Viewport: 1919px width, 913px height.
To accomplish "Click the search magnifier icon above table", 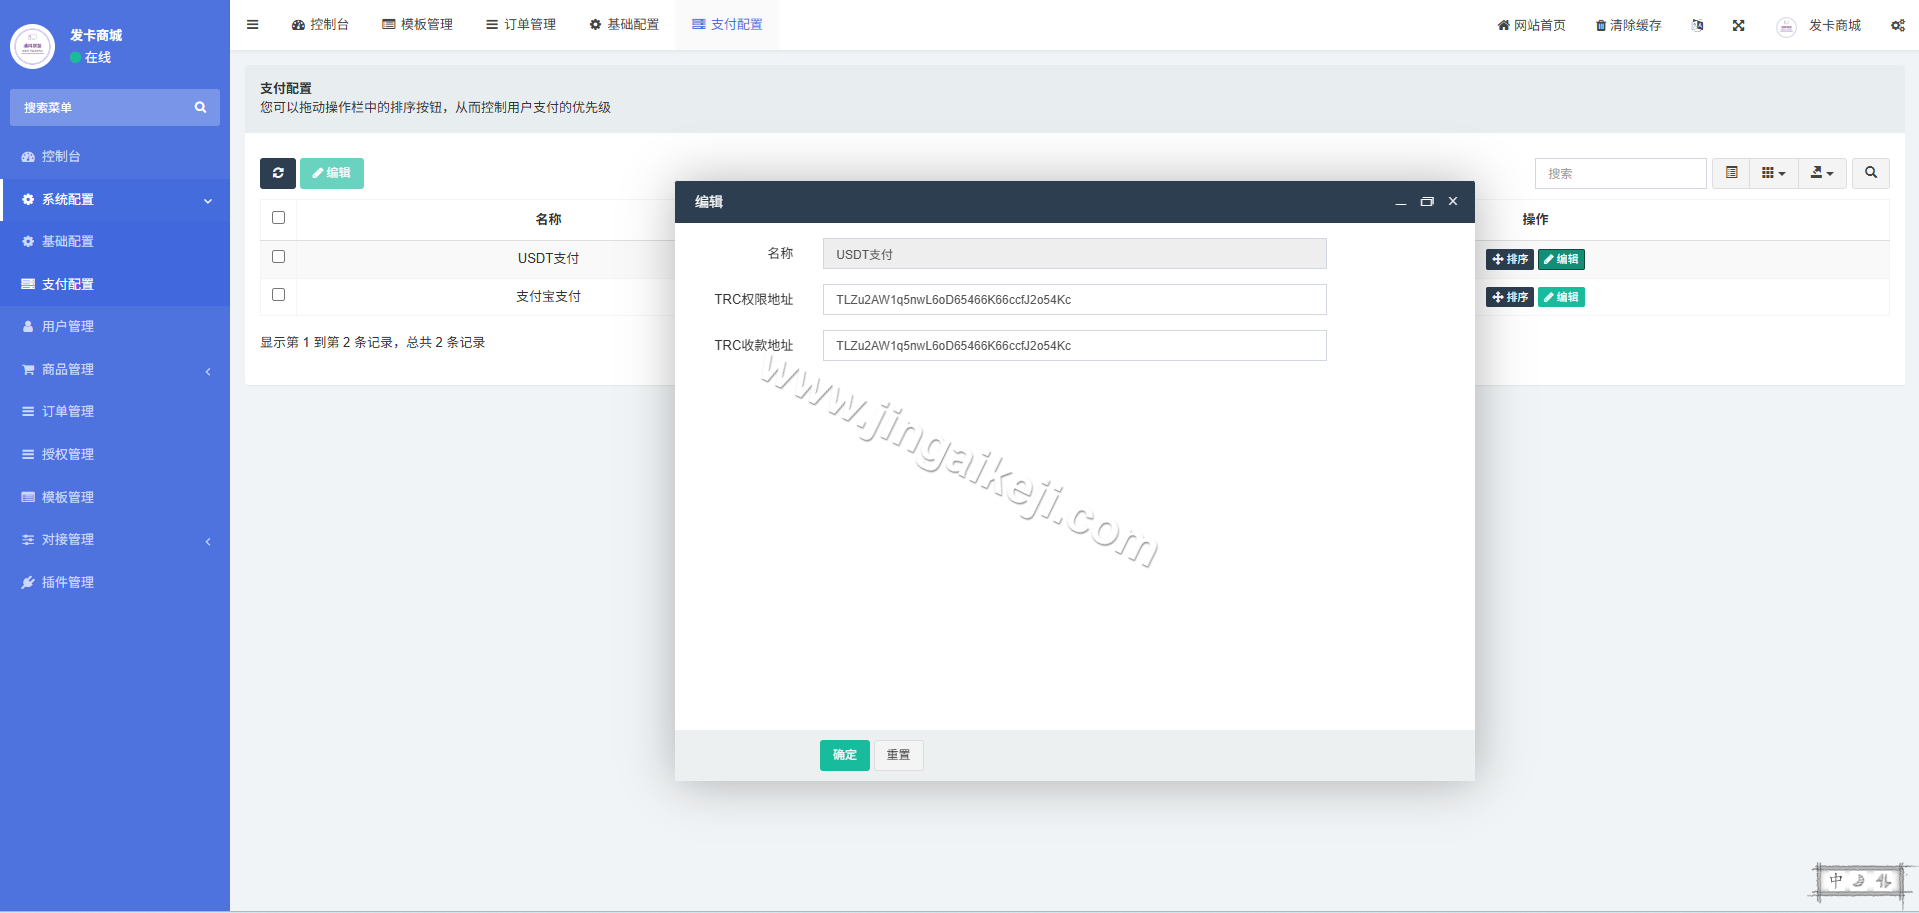I will pos(1870,173).
